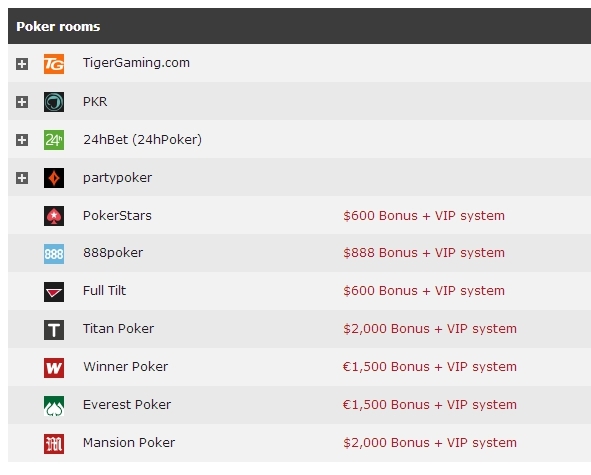The height and width of the screenshot is (475, 591).
Task: Click the PKR circular logo icon
Action: pyautogui.click(x=54, y=102)
